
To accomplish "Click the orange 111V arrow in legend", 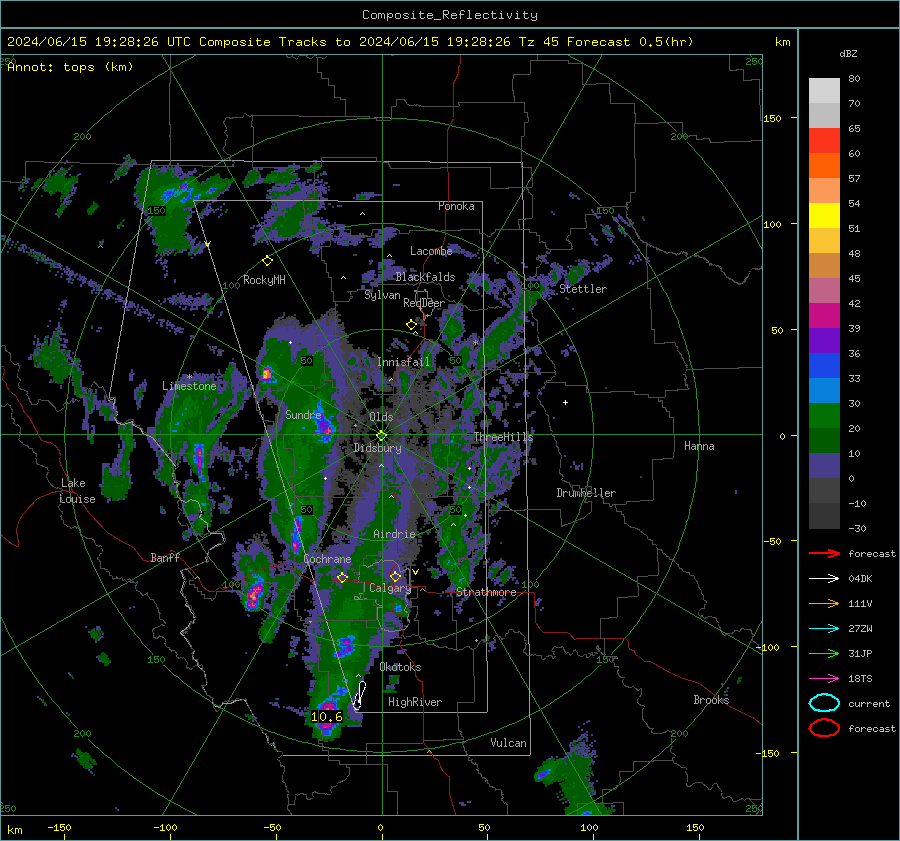I will coord(824,603).
